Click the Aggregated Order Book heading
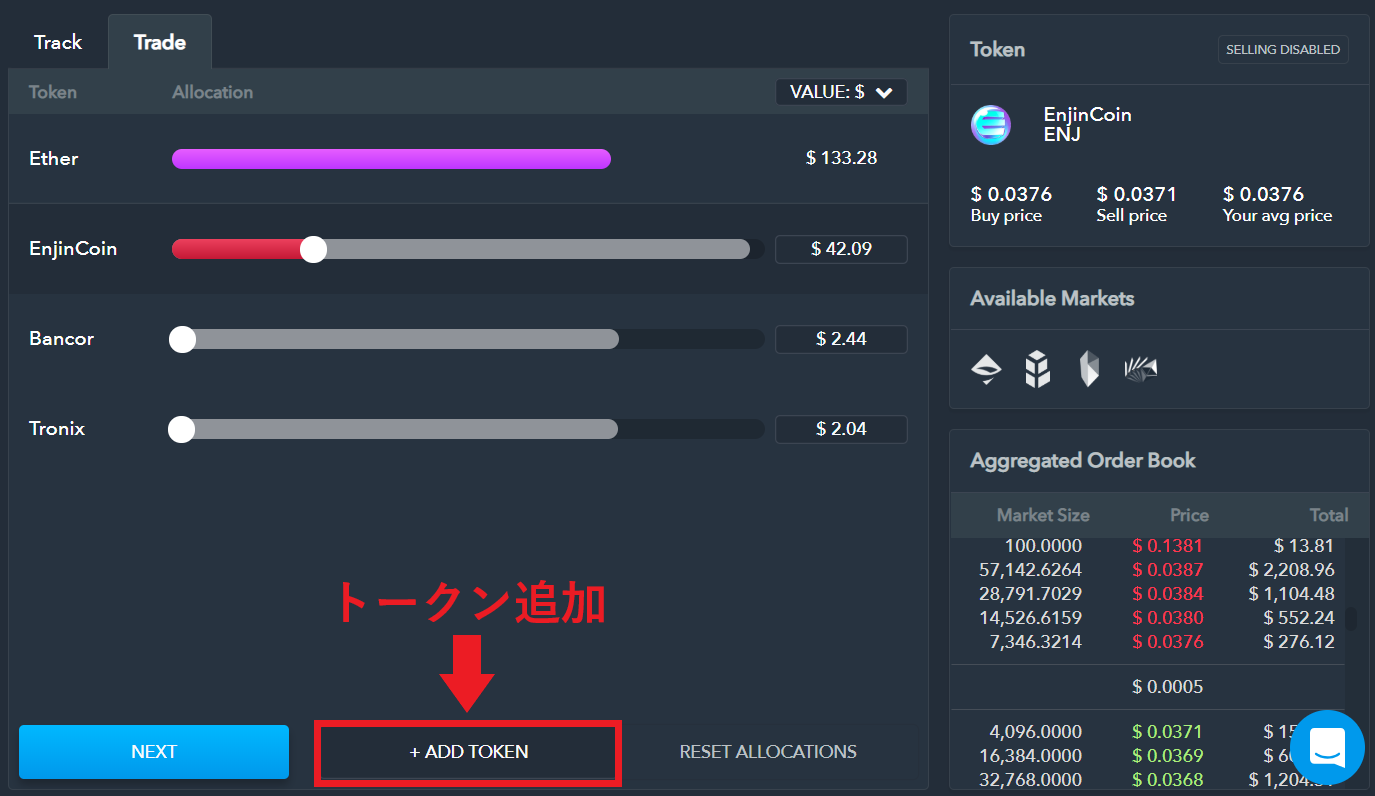 coord(1083,461)
